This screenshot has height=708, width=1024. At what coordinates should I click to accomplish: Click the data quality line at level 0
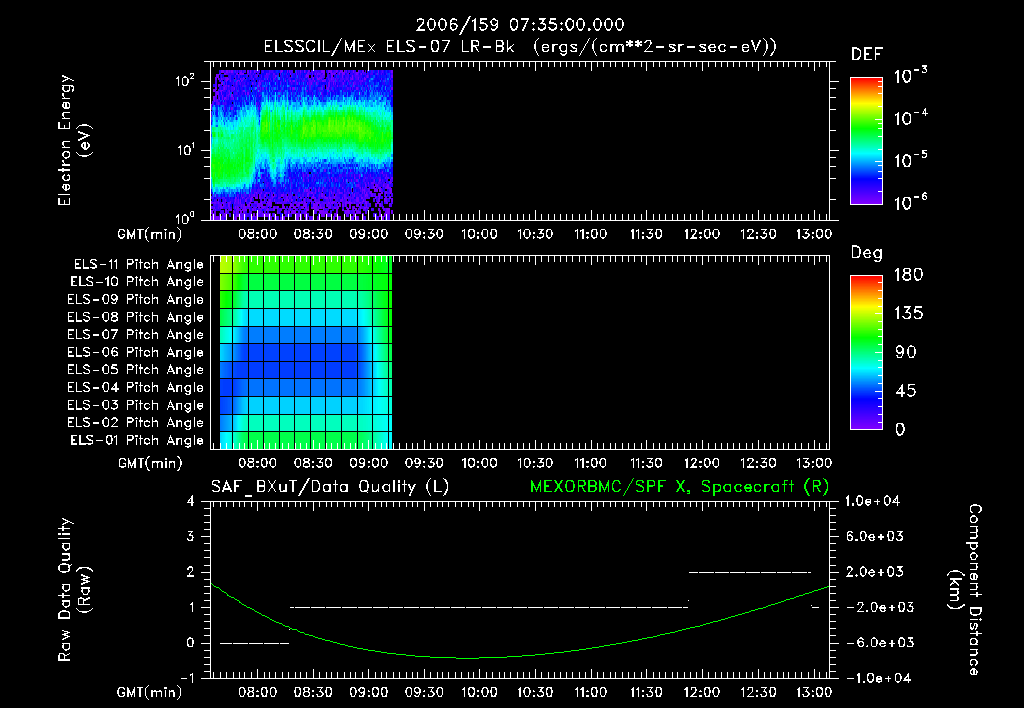(x=254, y=643)
